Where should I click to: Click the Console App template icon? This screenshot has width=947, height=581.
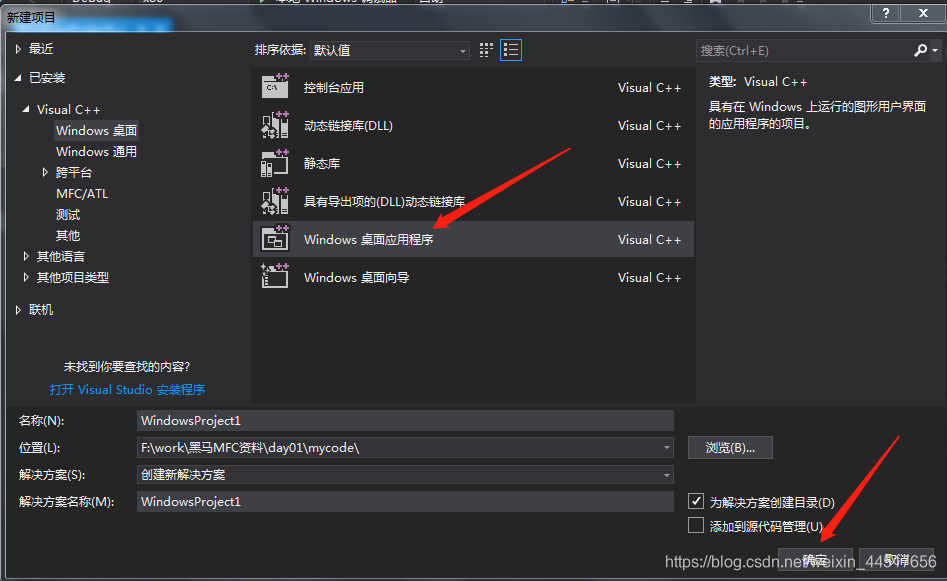pyautogui.click(x=275, y=86)
